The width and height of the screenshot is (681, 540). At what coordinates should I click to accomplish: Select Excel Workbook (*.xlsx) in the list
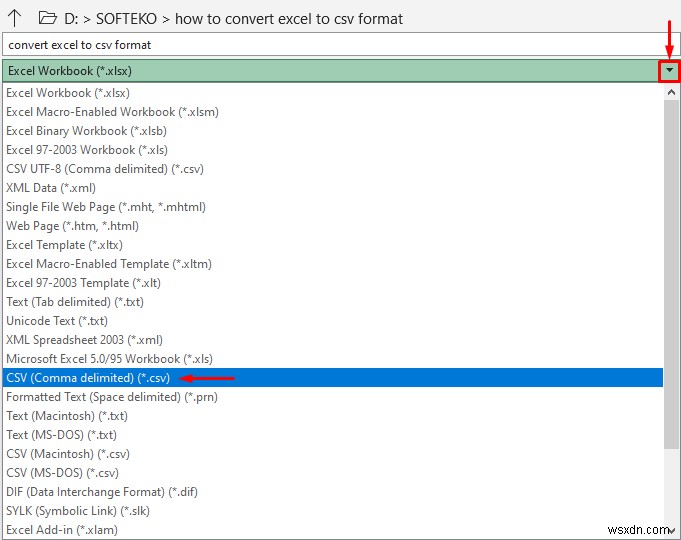click(333, 93)
